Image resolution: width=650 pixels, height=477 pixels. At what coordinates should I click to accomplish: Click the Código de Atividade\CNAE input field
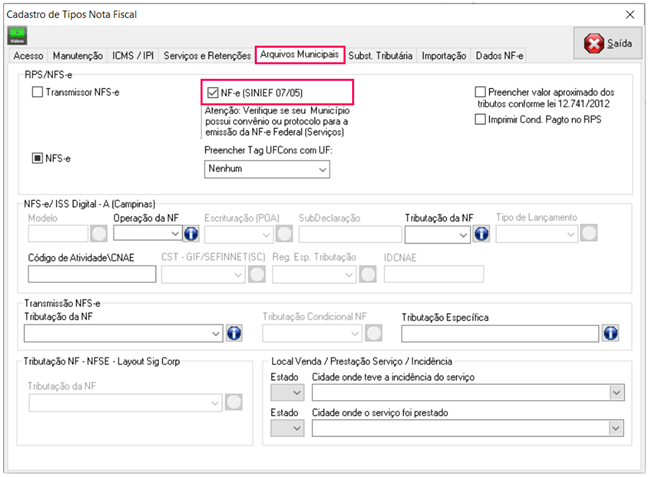click(x=92, y=273)
